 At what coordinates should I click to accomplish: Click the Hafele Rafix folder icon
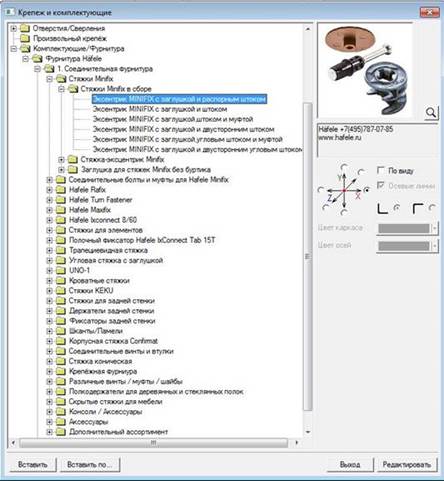pos(61,190)
